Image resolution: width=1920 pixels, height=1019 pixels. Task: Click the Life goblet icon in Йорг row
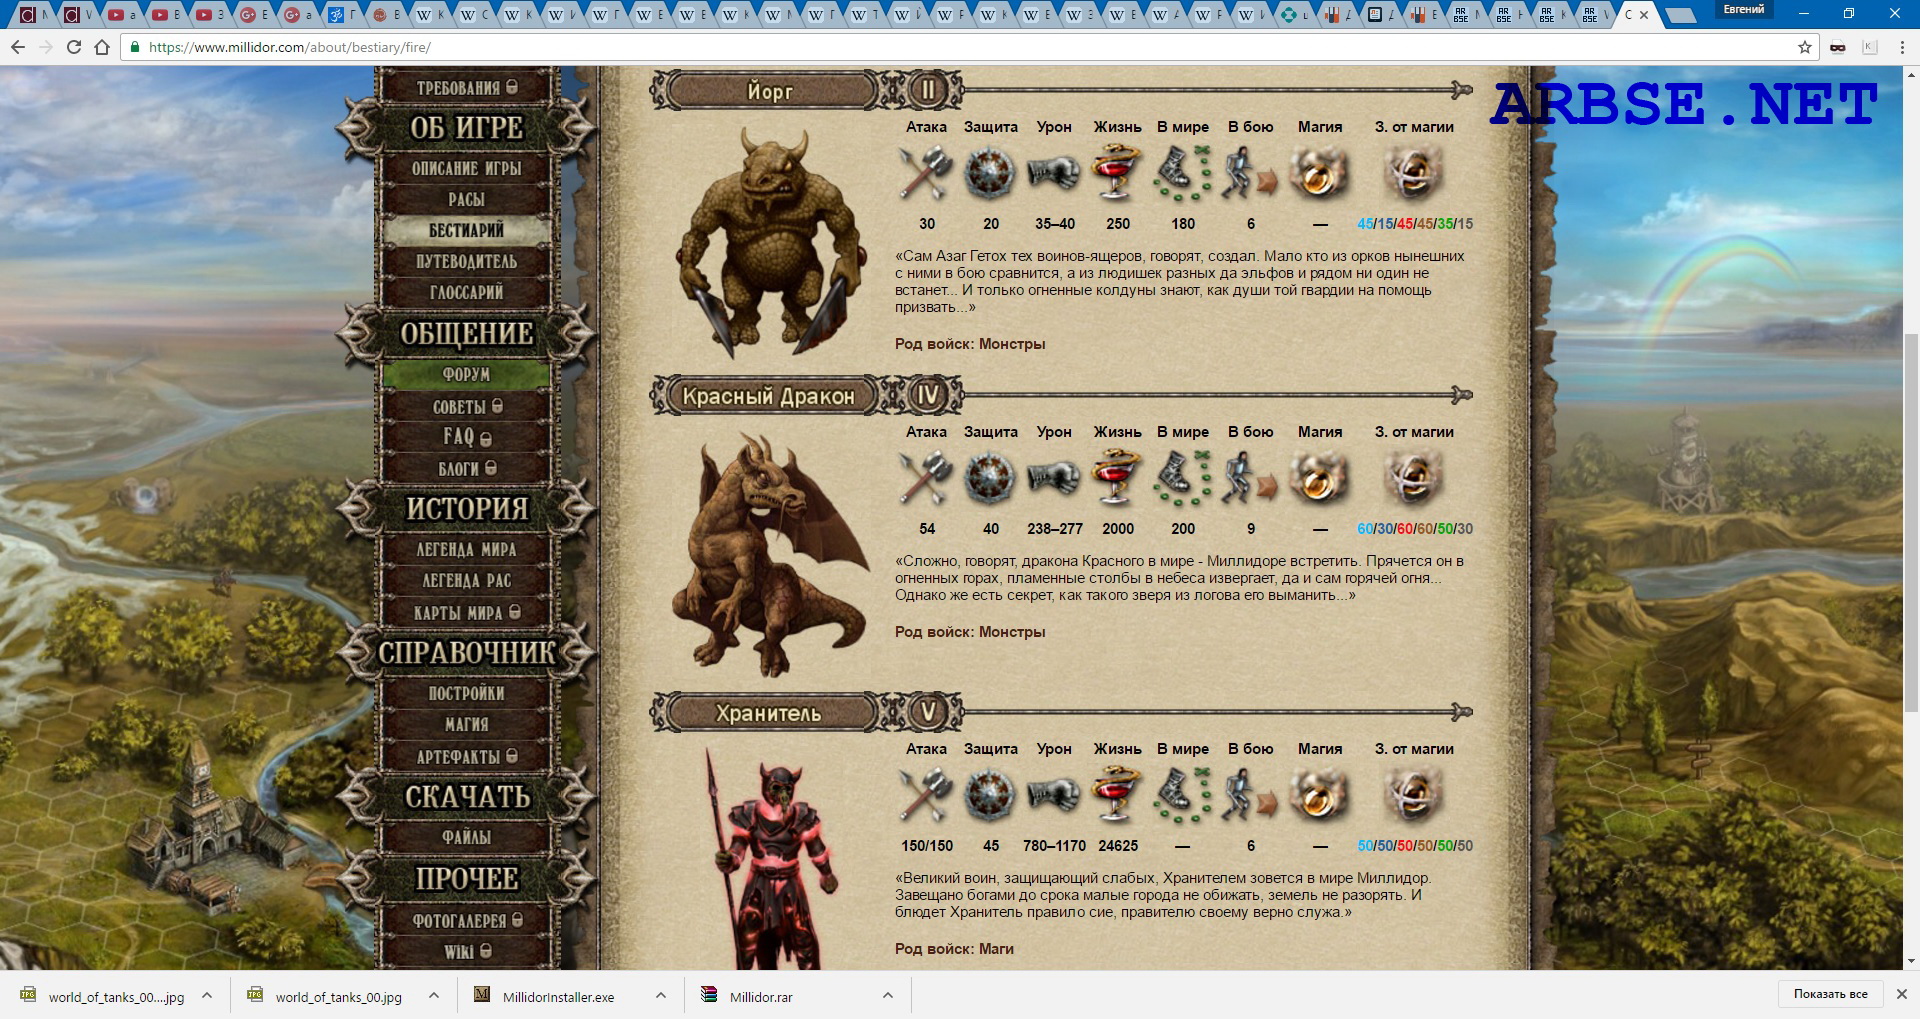(x=1117, y=173)
